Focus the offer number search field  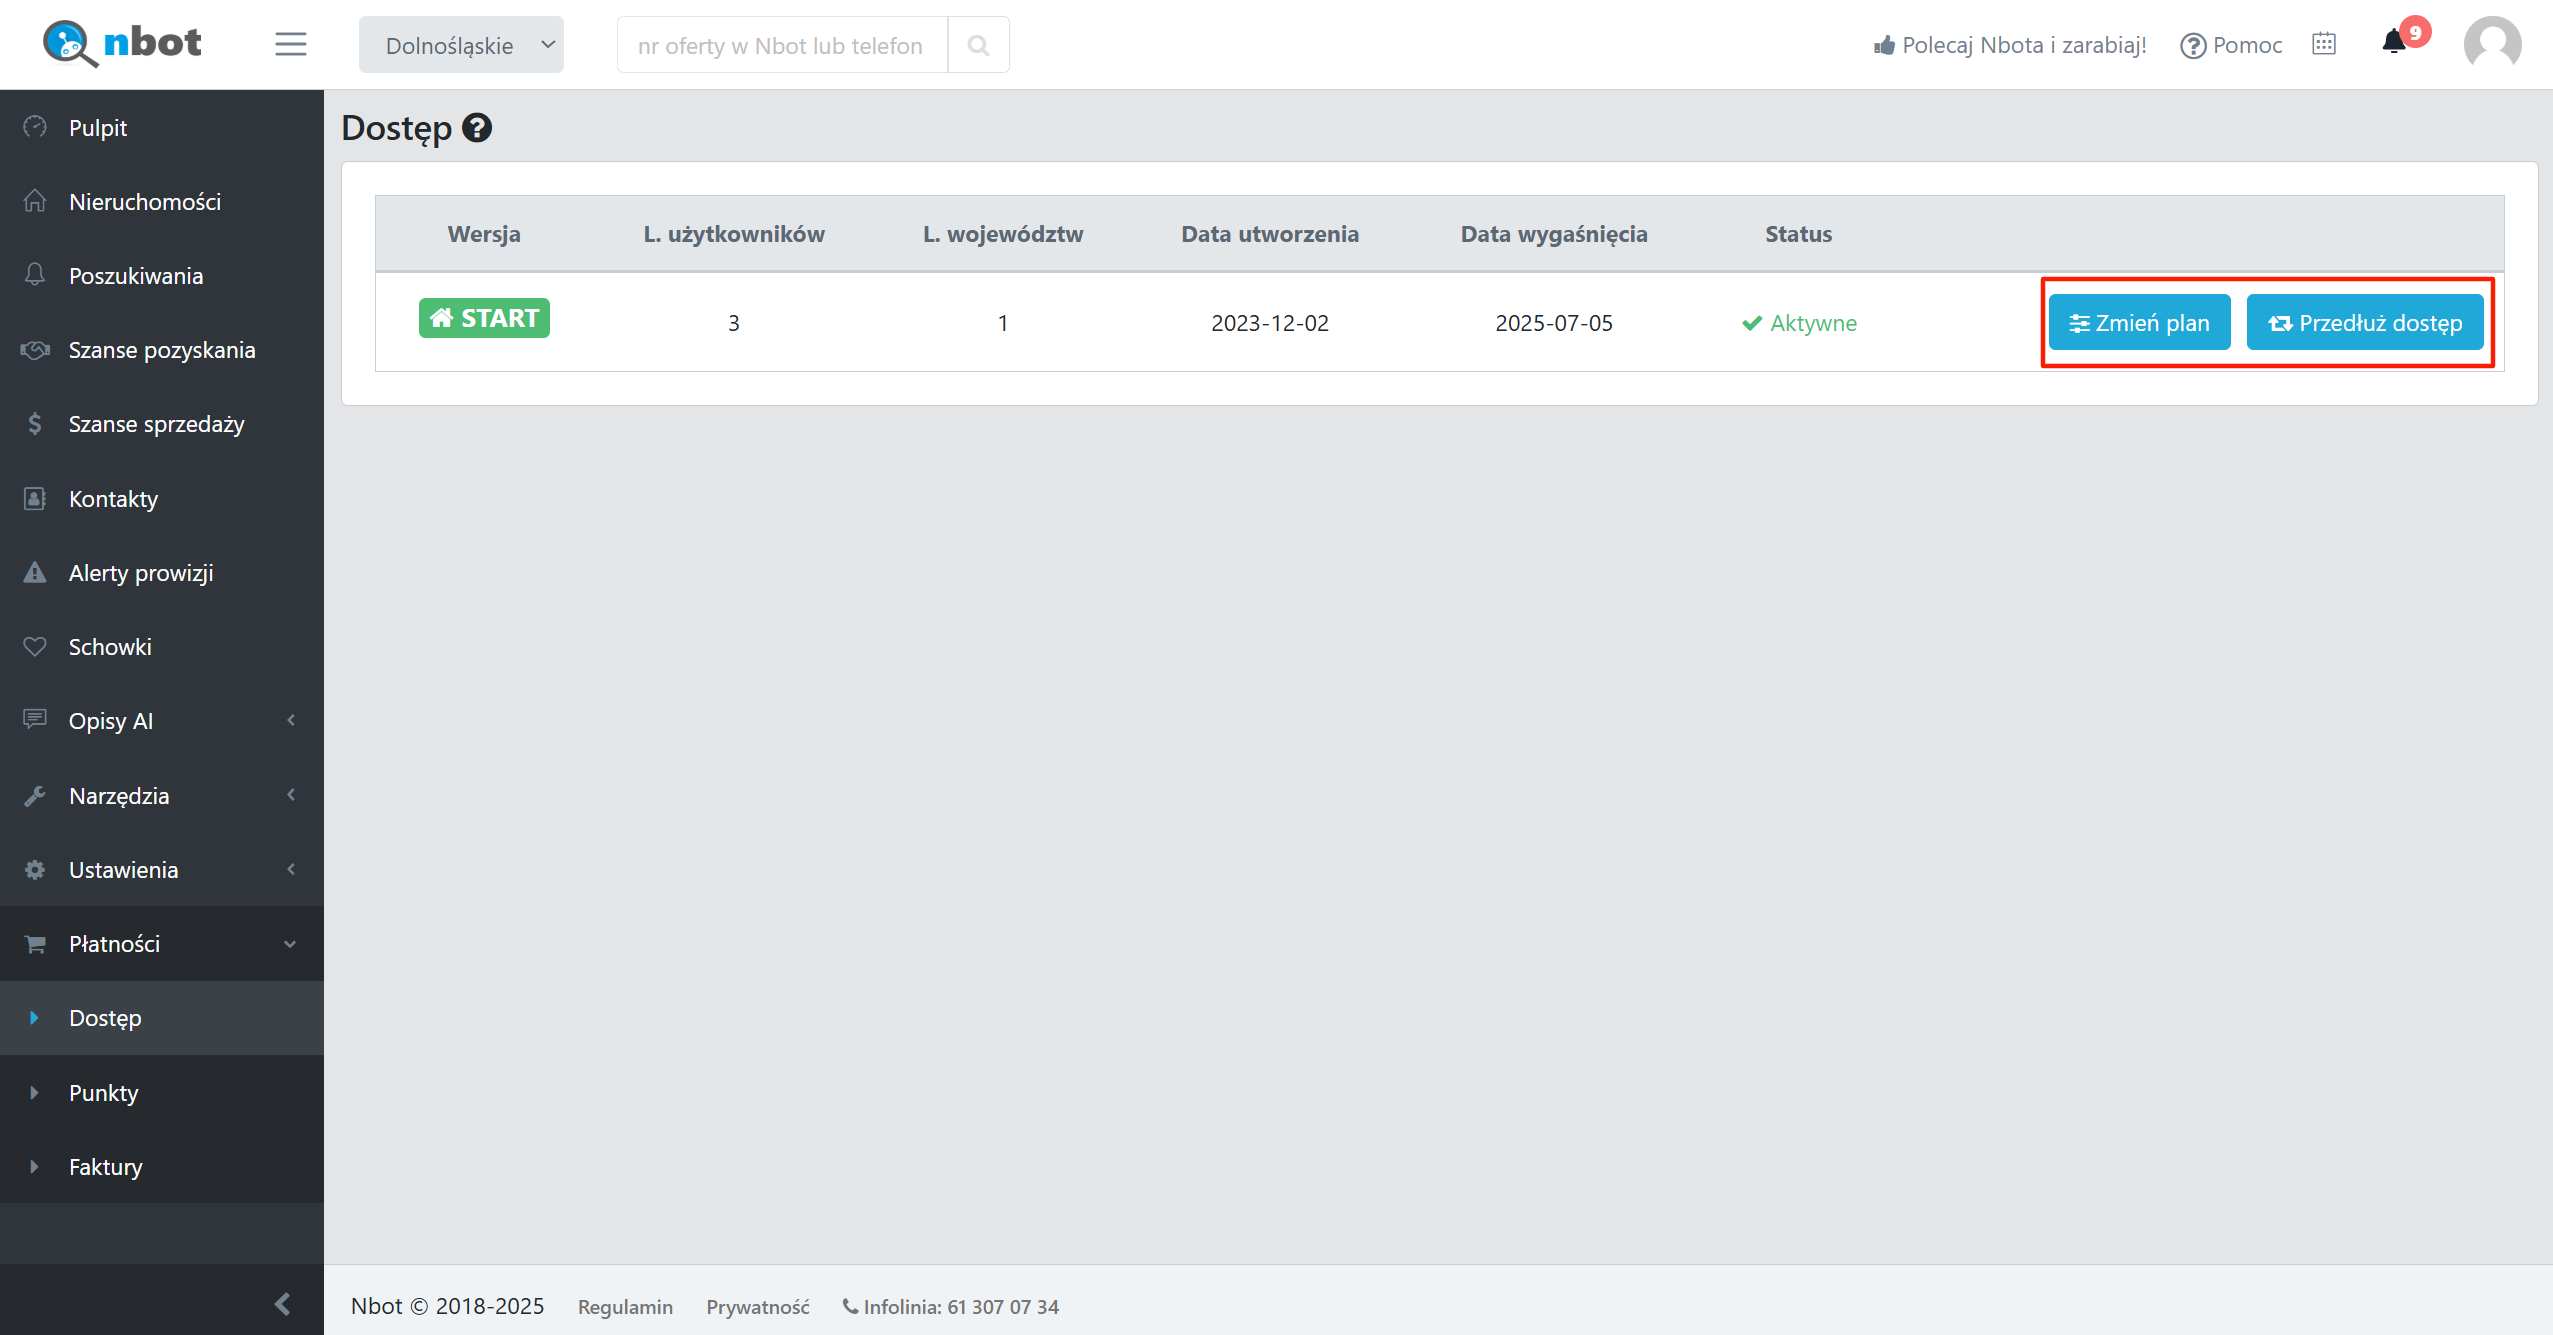[781, 46]
